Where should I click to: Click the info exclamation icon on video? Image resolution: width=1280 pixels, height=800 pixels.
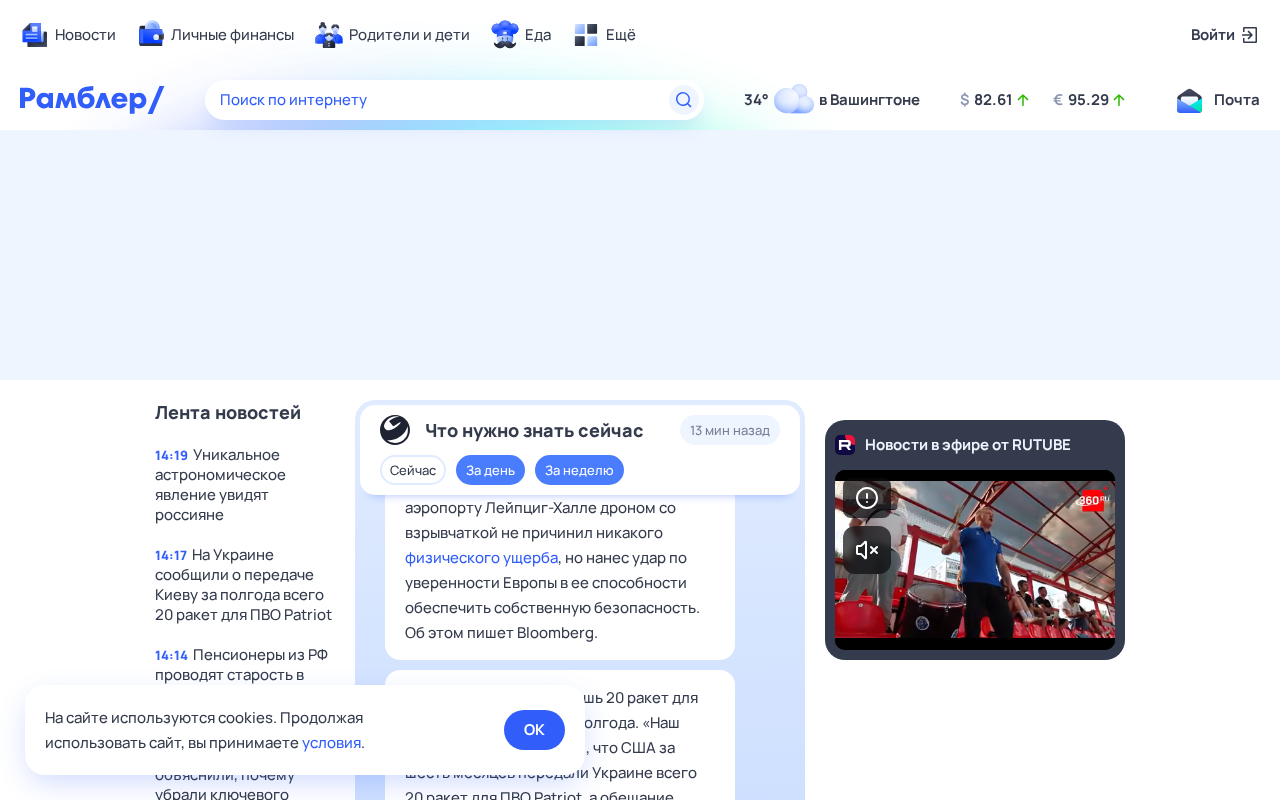867,498
